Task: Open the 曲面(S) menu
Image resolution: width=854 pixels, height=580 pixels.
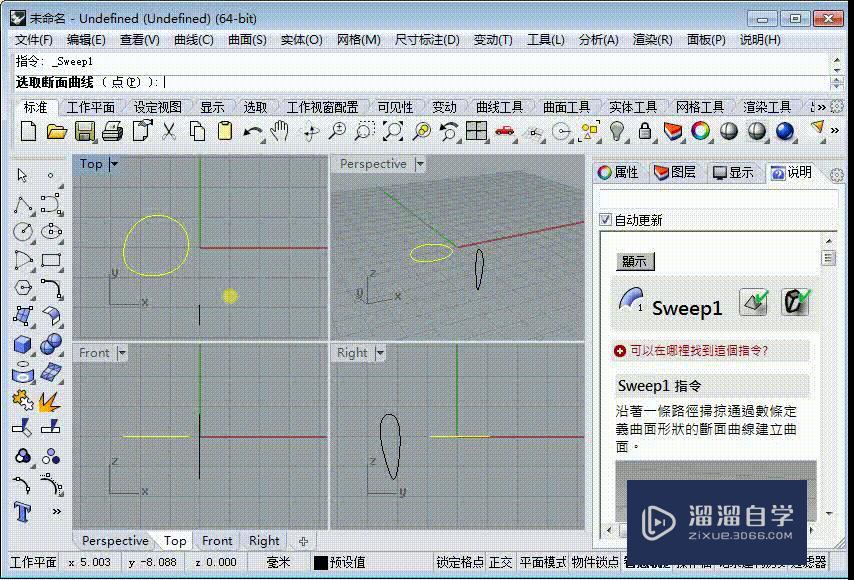Action: pos(247,40)
